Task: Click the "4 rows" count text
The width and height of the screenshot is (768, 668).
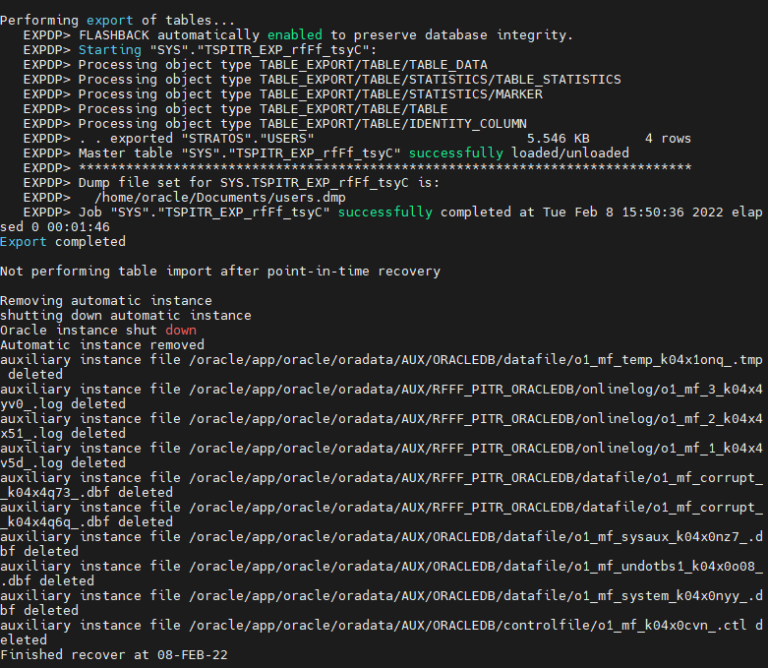Action: 668,138
